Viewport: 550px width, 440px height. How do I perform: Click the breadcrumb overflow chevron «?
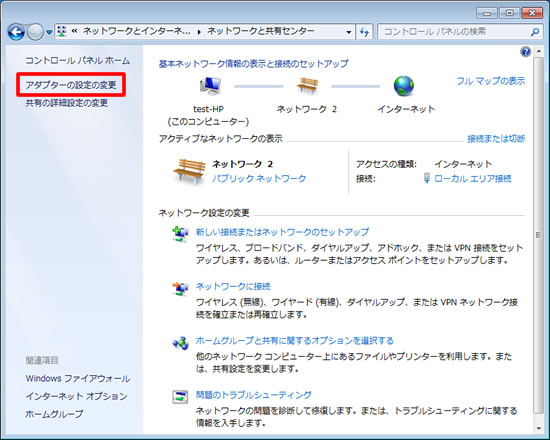coord(74,31)
